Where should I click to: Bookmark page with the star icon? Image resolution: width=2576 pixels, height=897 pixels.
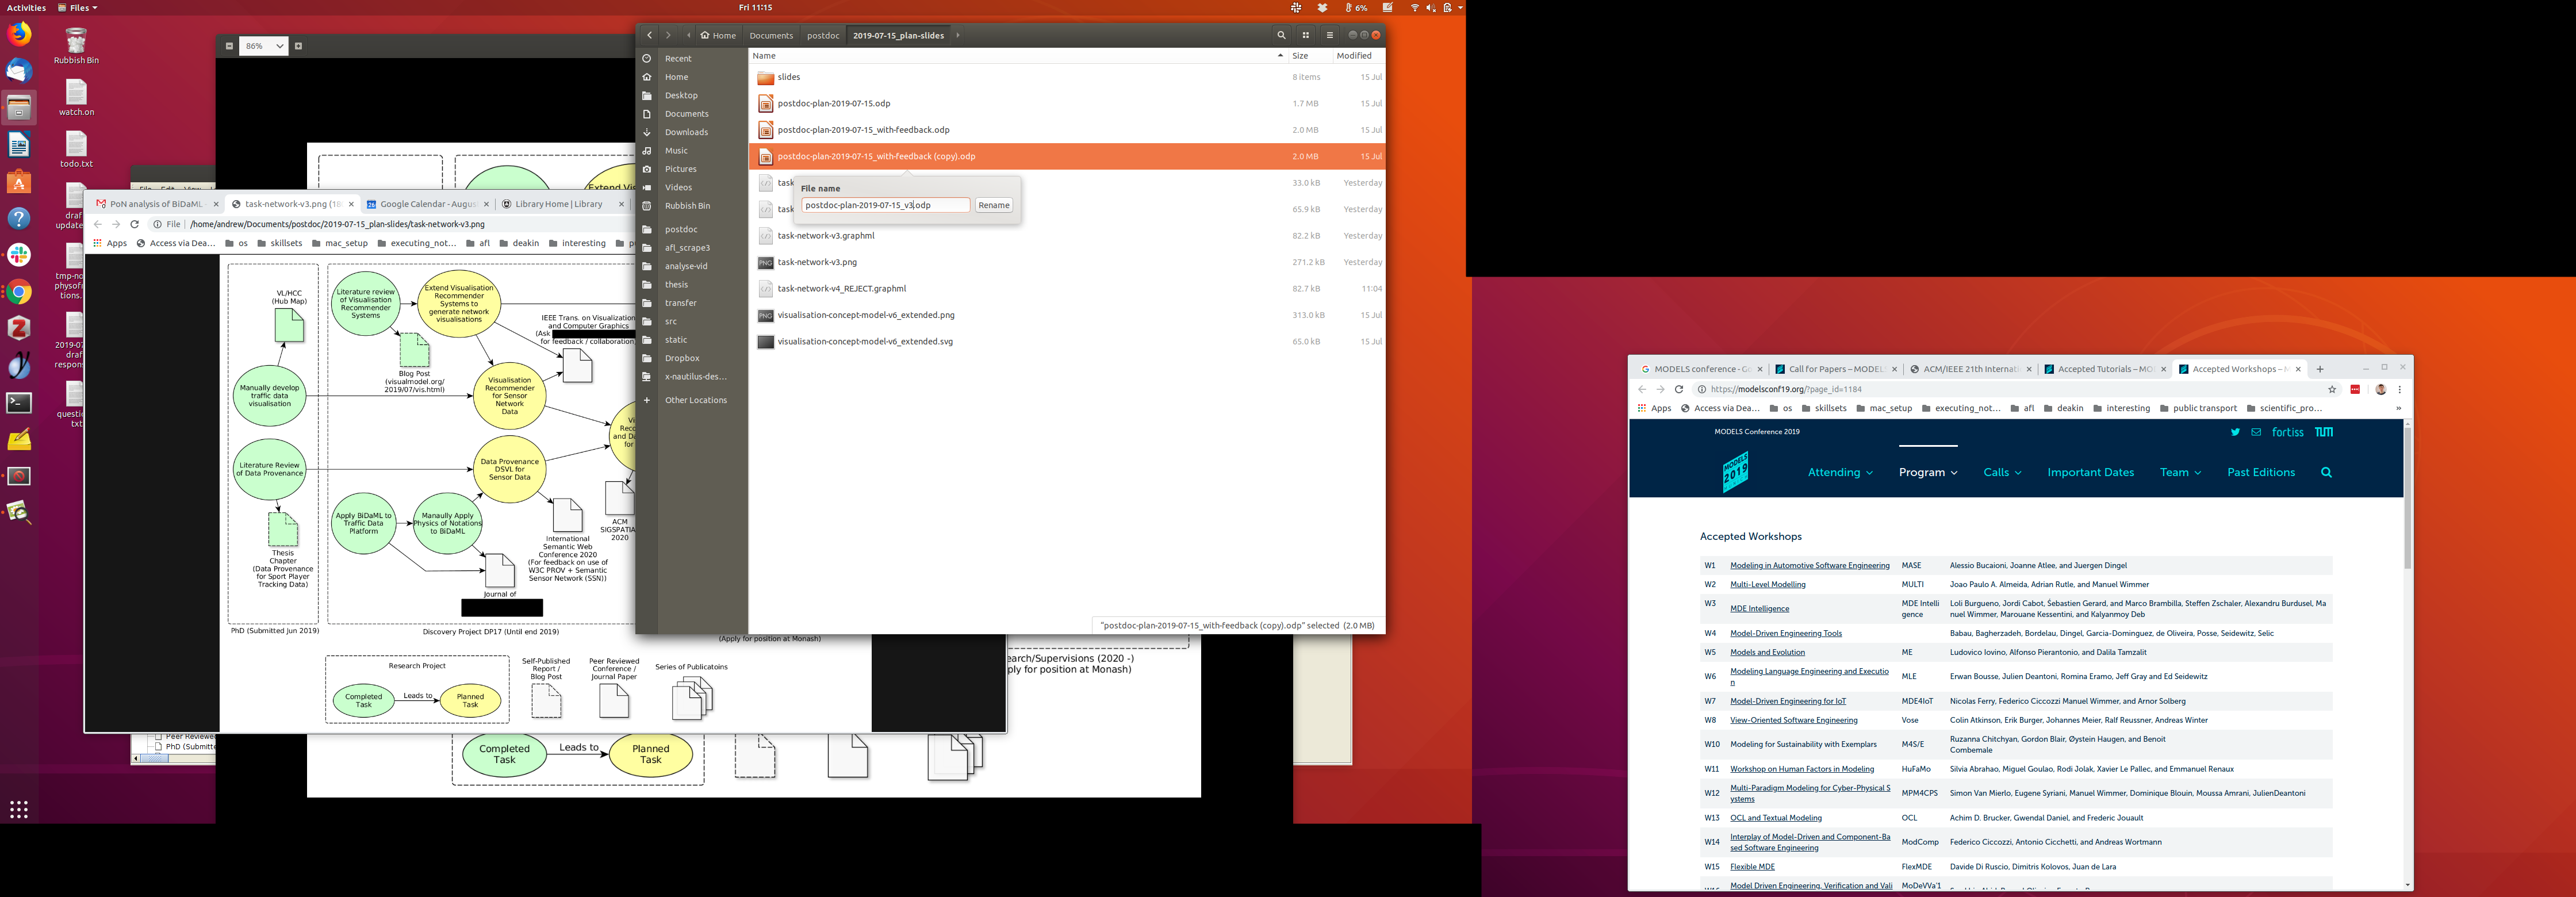pyautogui.click(x=2332, y=389)
